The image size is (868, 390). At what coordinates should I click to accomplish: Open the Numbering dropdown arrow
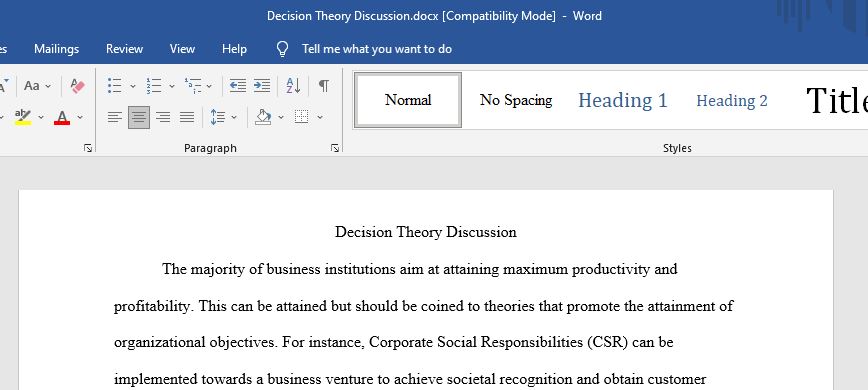coord(172,86)
